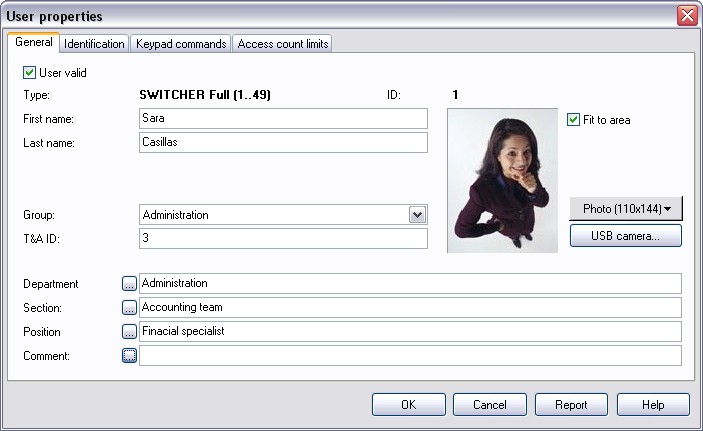Click the USB camera button

625,236
